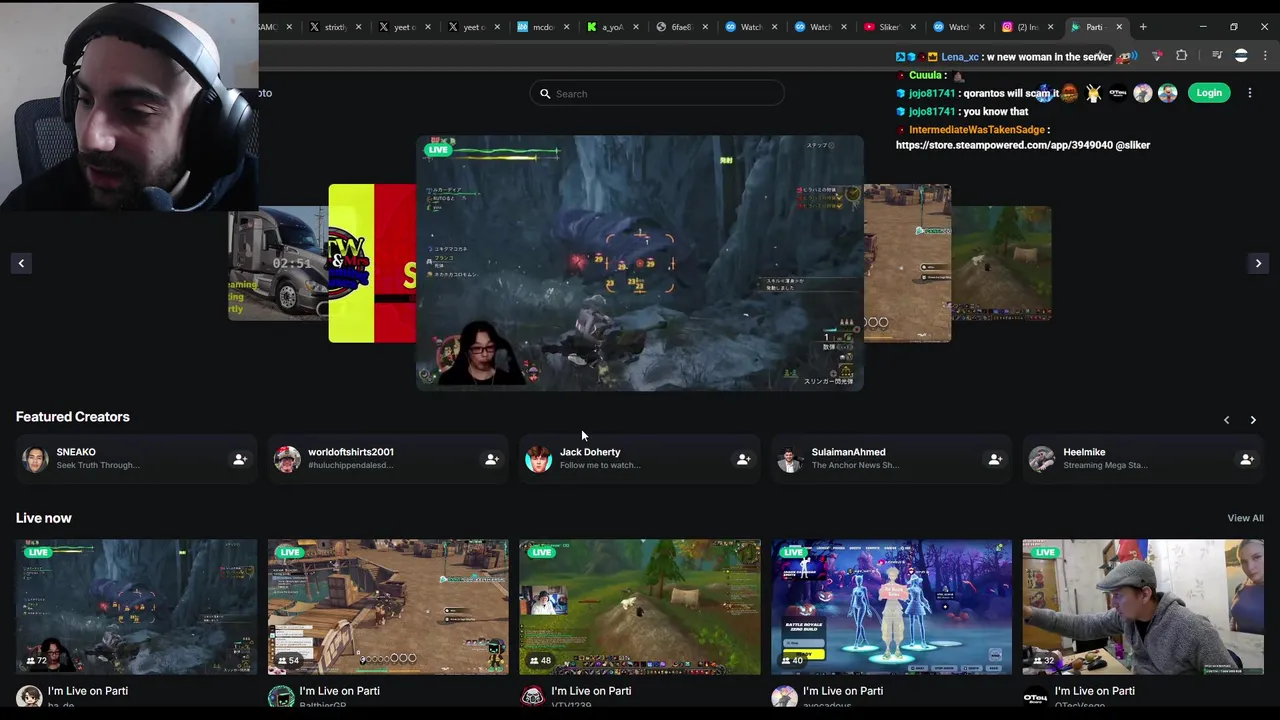Close the Instagram tab

coord(1050,27)
